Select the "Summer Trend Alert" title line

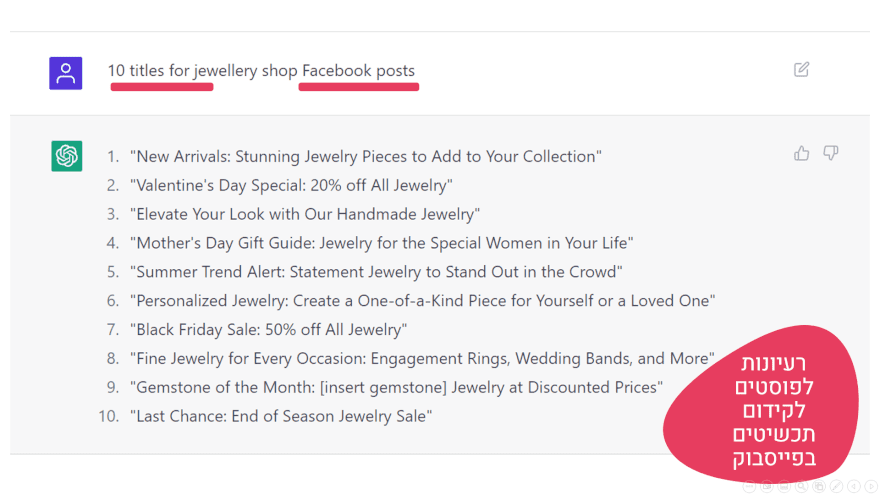coord(376,272)
